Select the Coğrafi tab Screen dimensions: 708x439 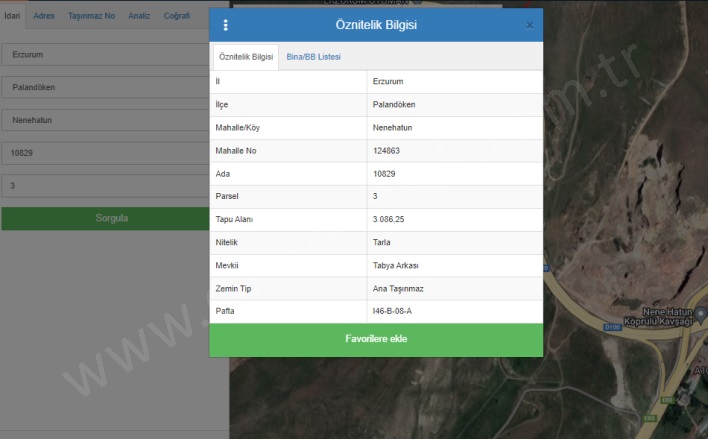click(x=176, y=16)
